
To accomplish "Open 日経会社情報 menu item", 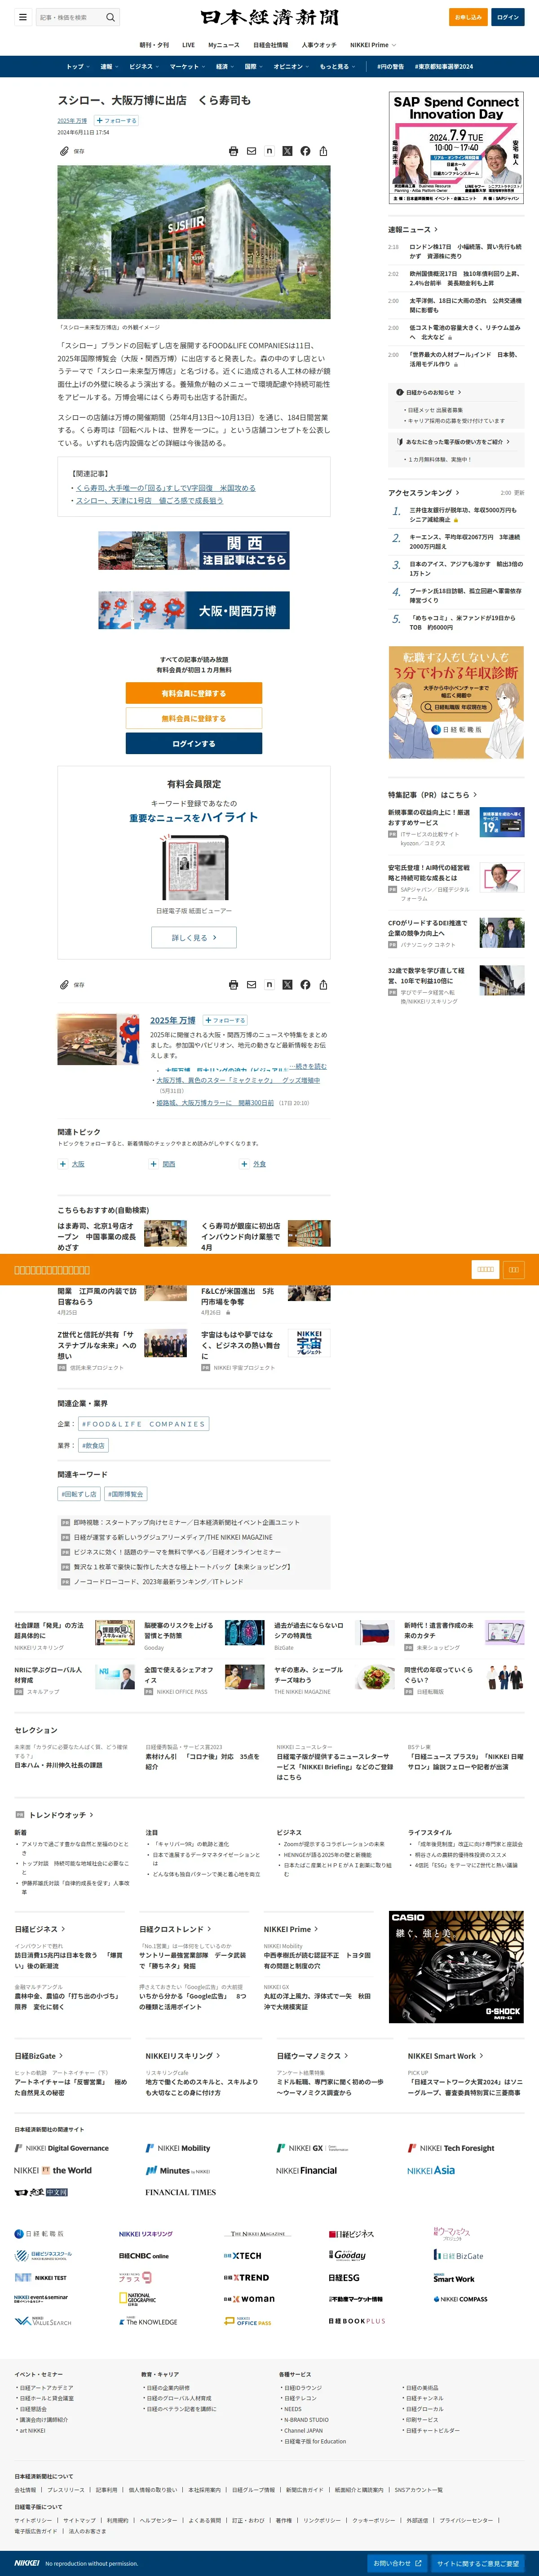I will point(271,45).
